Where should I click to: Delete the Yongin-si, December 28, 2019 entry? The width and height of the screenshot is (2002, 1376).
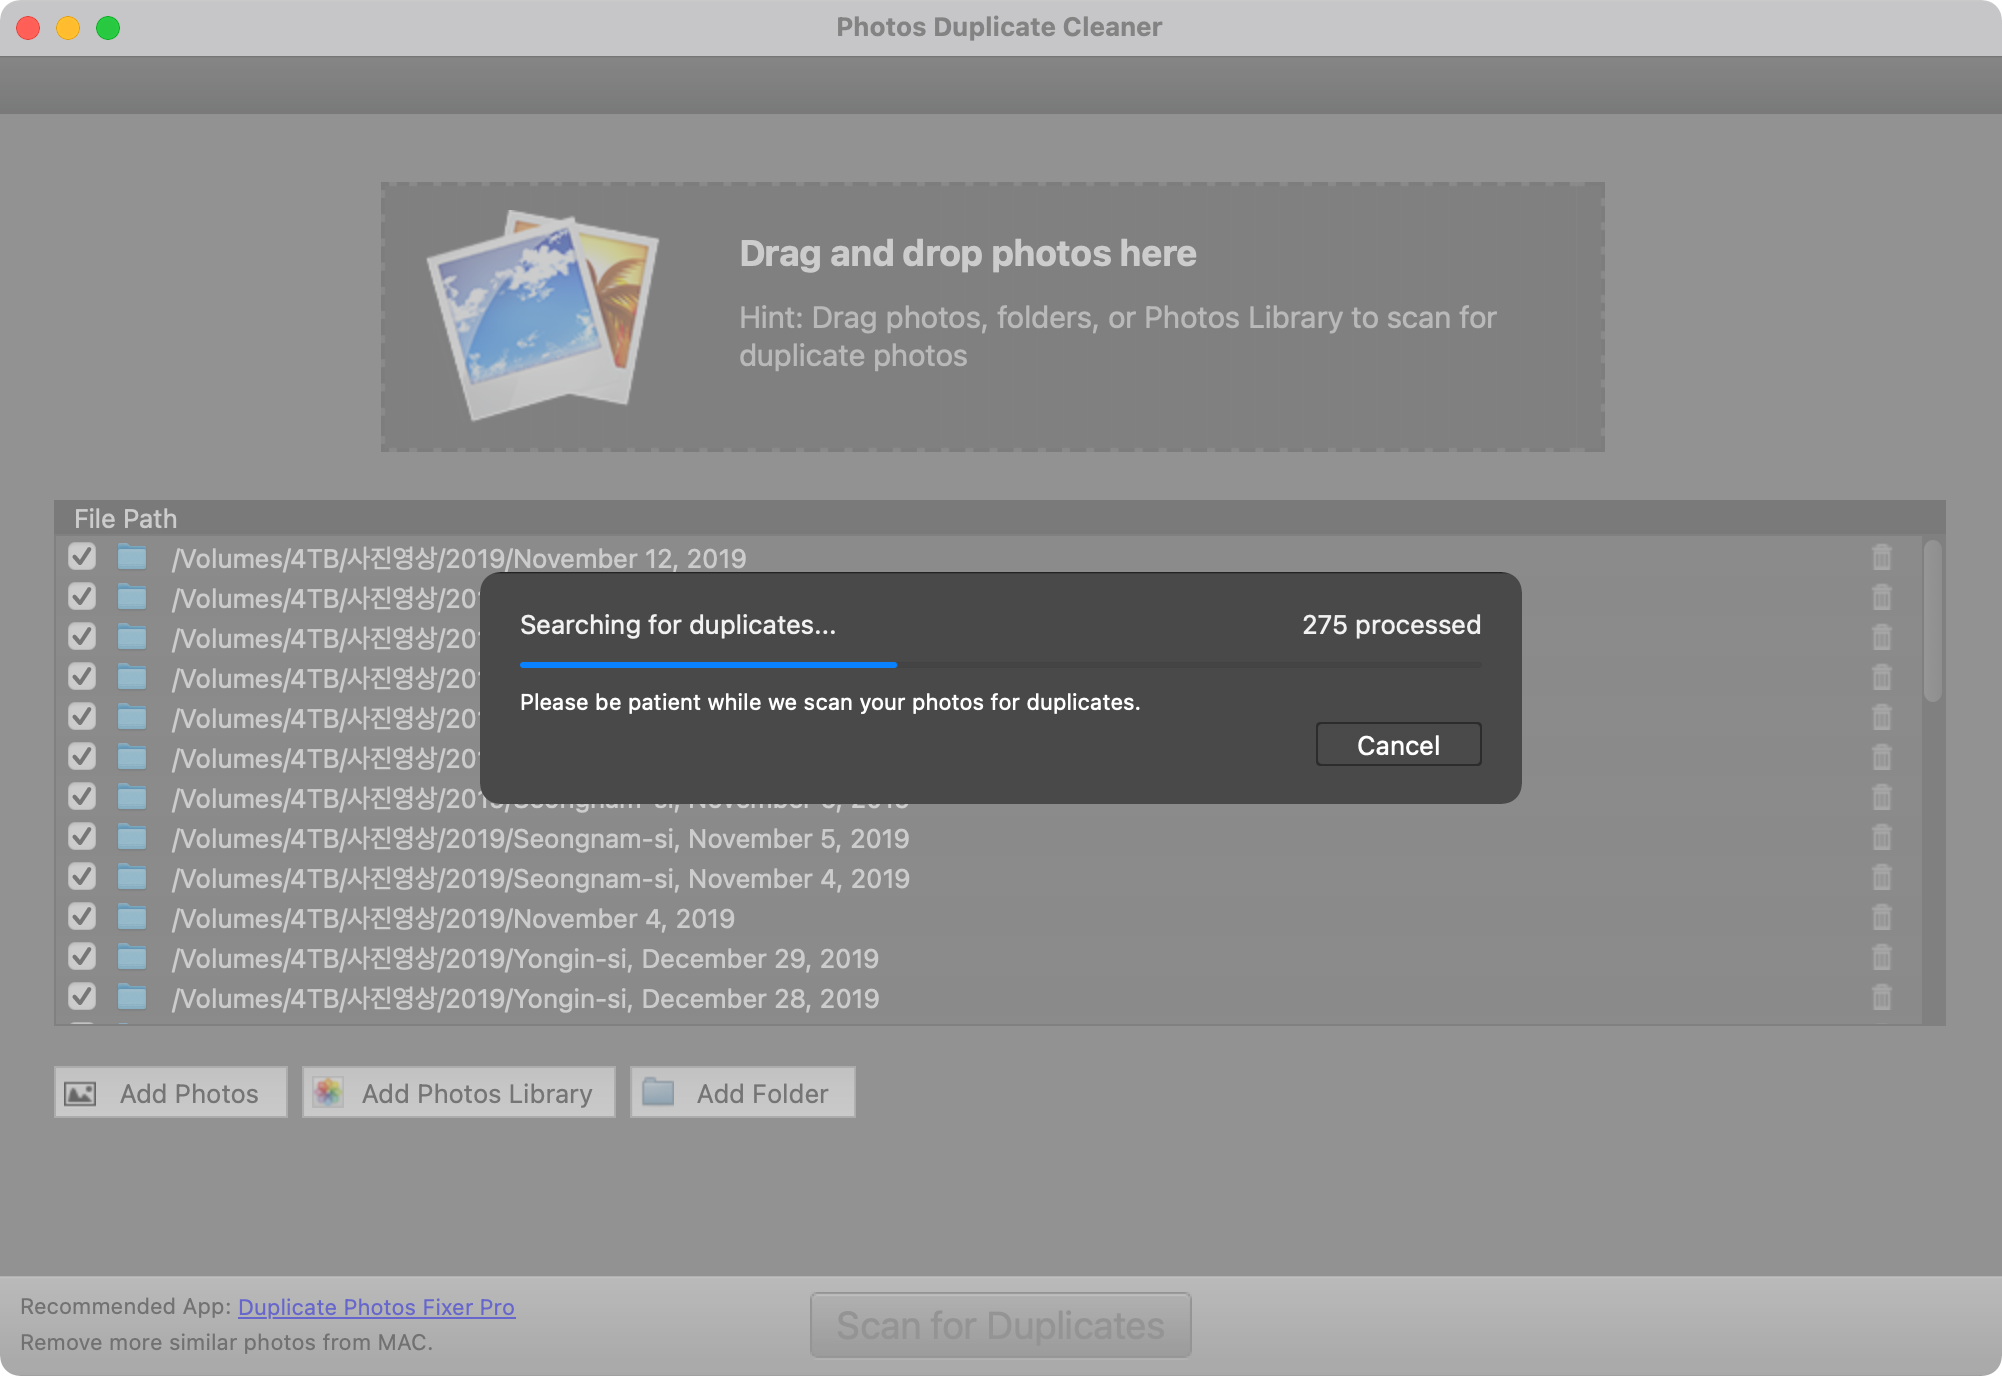1881,997
